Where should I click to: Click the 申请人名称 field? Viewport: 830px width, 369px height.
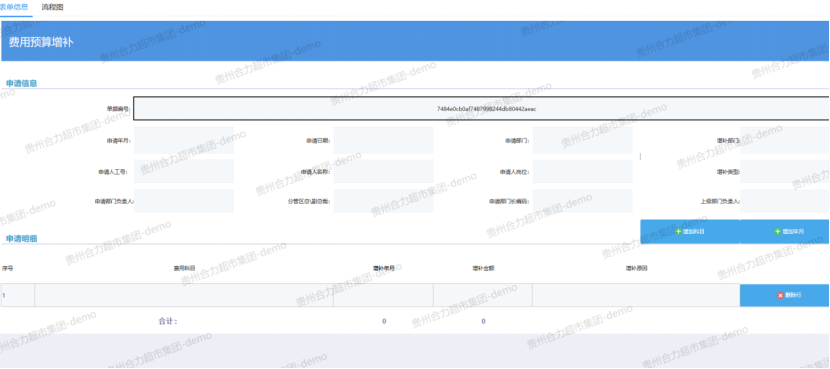tap(383, 172)
